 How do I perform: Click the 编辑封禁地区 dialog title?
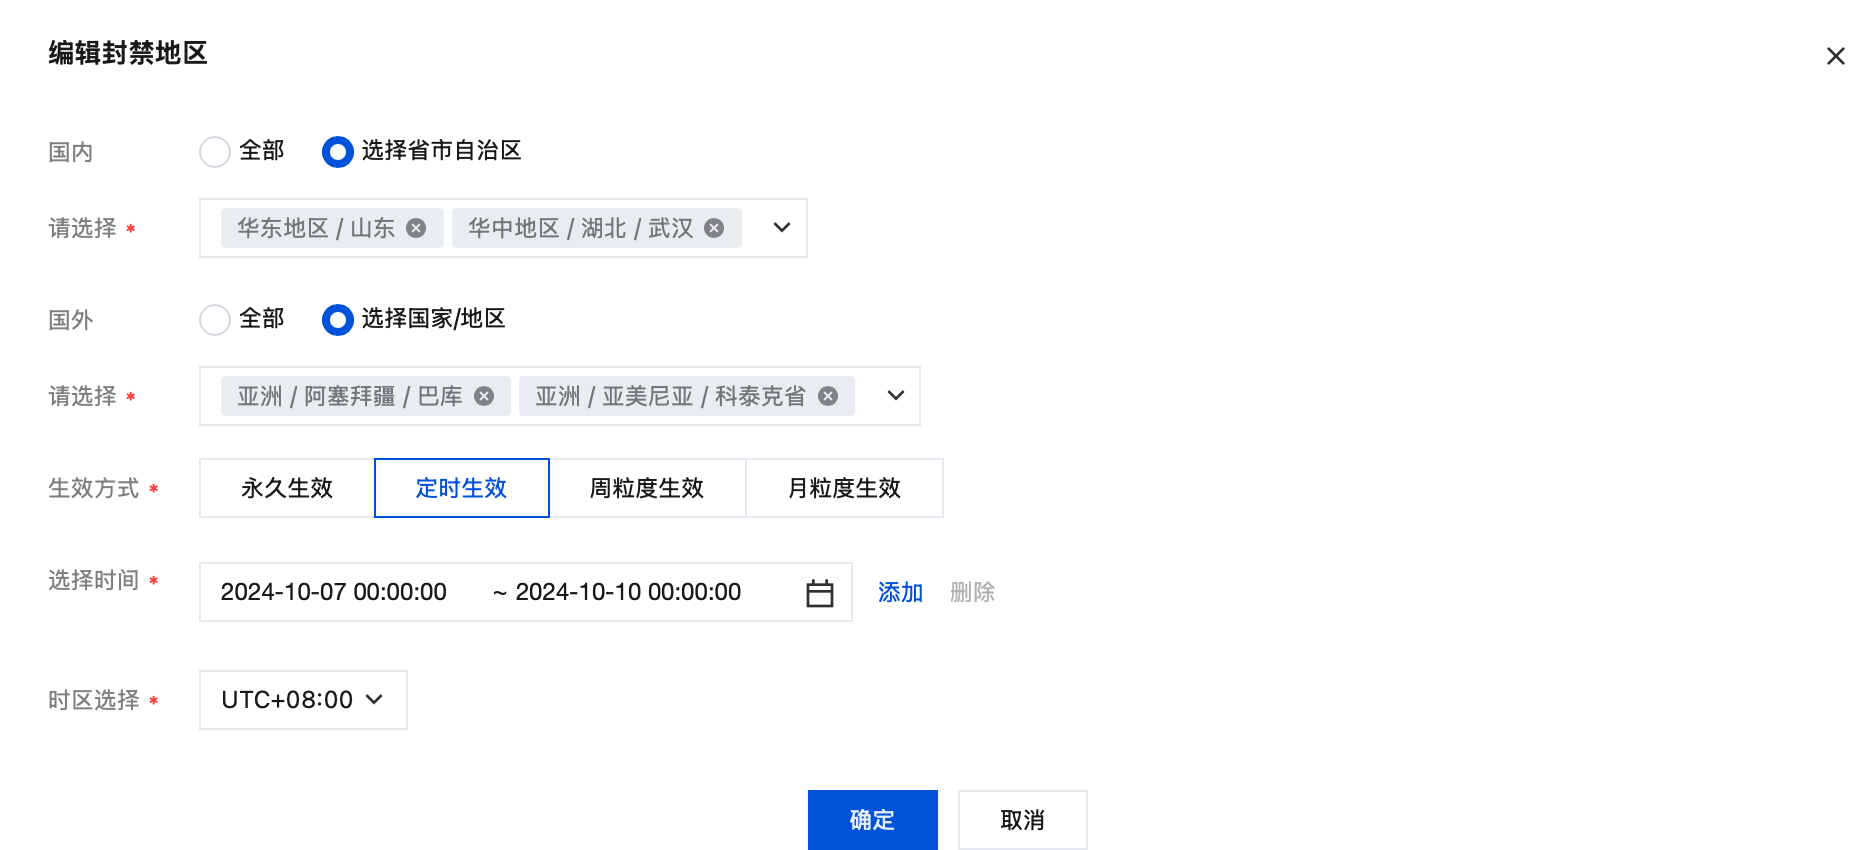pyautogui.click(x=128, y=53)
